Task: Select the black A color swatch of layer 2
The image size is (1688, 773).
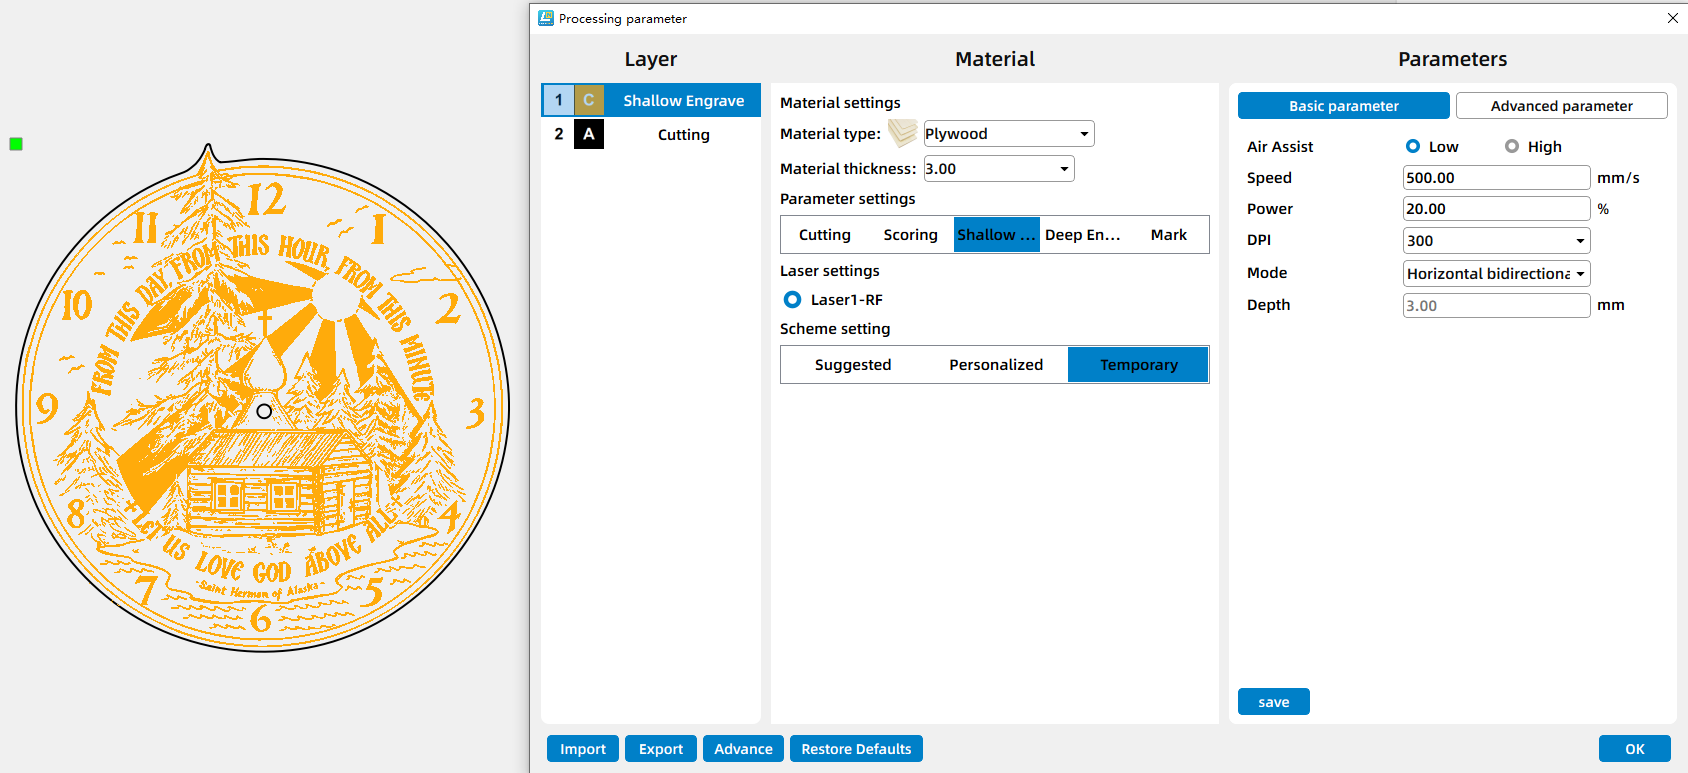Action: pyautogui.click(x=589, y=134)
